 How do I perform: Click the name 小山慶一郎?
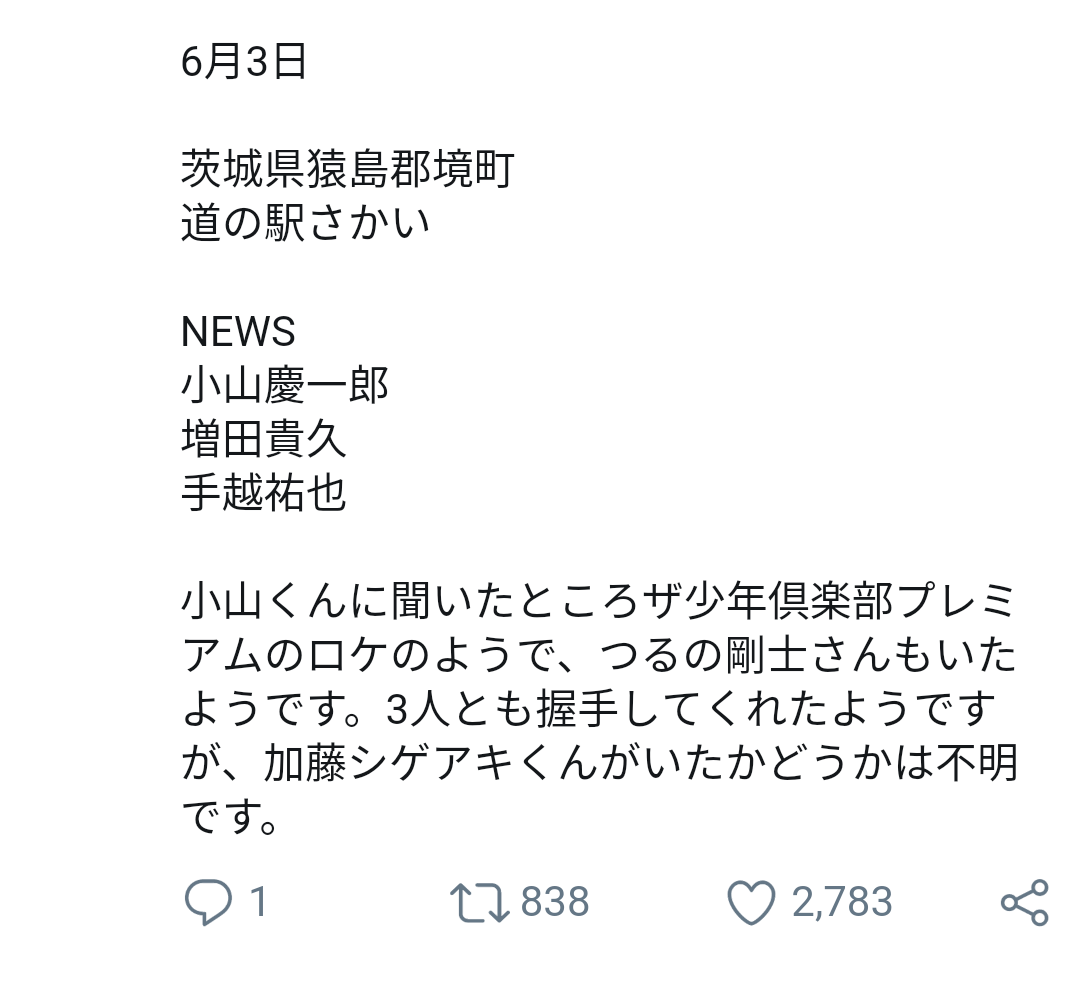click(x=285, y=385)
